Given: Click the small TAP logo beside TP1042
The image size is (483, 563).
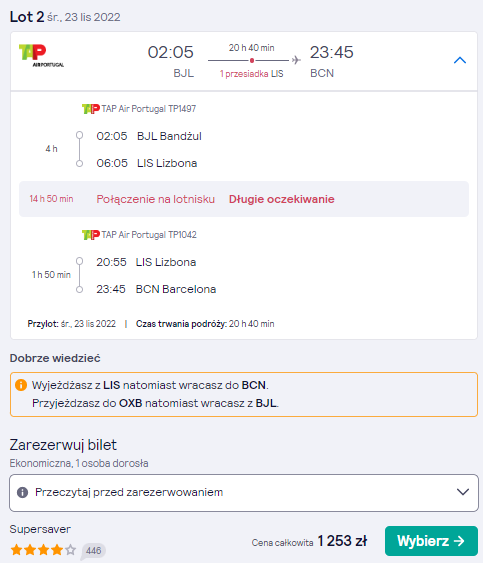Looking at the screenshot, I should pos(90,235).
